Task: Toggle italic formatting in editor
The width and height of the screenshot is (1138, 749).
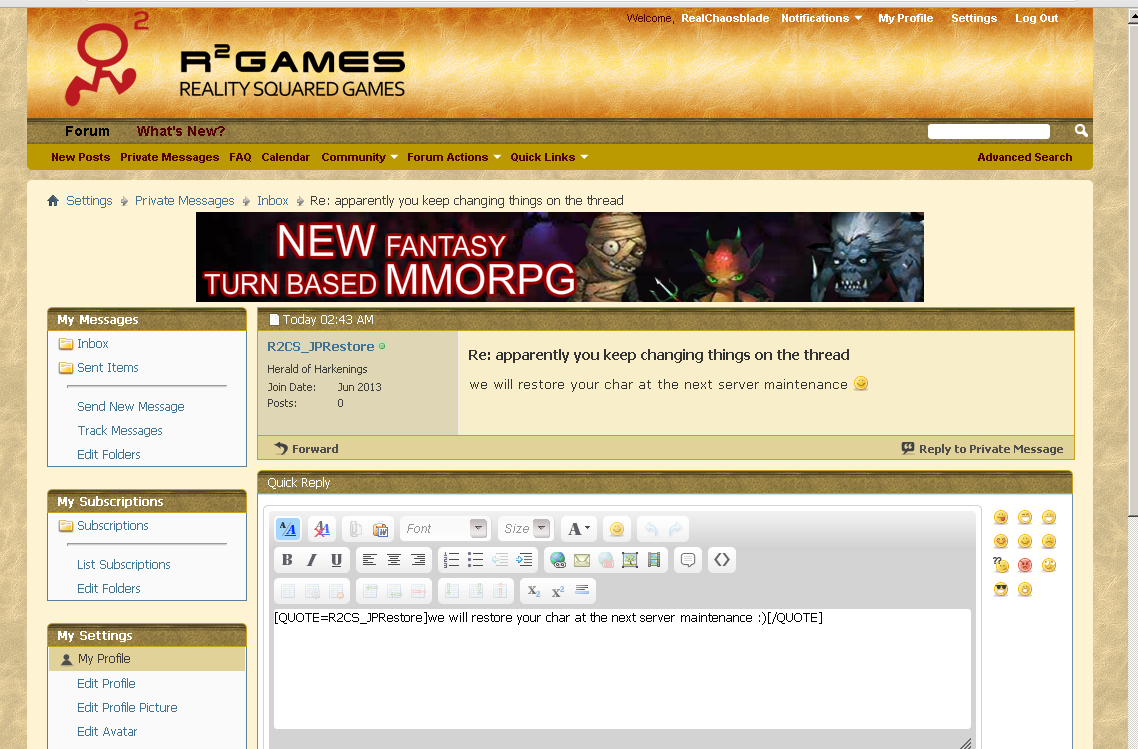Action: (x=311, y=560)
